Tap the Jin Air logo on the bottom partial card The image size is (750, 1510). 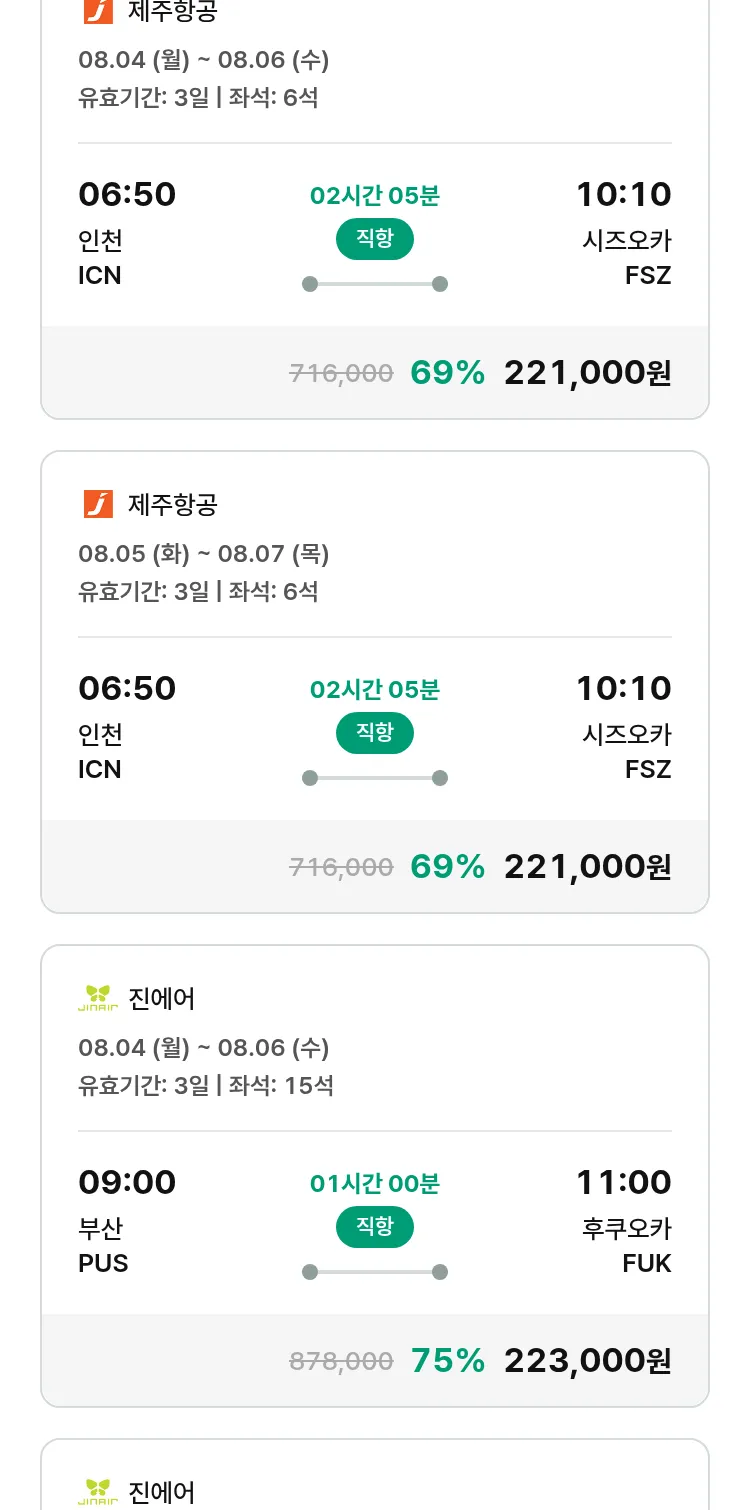pyautogui.click(x=98, y=1492)
